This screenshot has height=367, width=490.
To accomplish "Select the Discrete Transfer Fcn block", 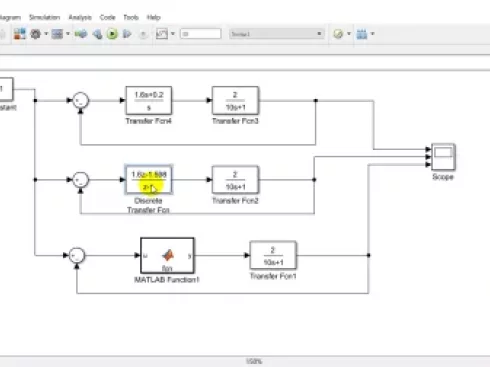I will point(149,180).
